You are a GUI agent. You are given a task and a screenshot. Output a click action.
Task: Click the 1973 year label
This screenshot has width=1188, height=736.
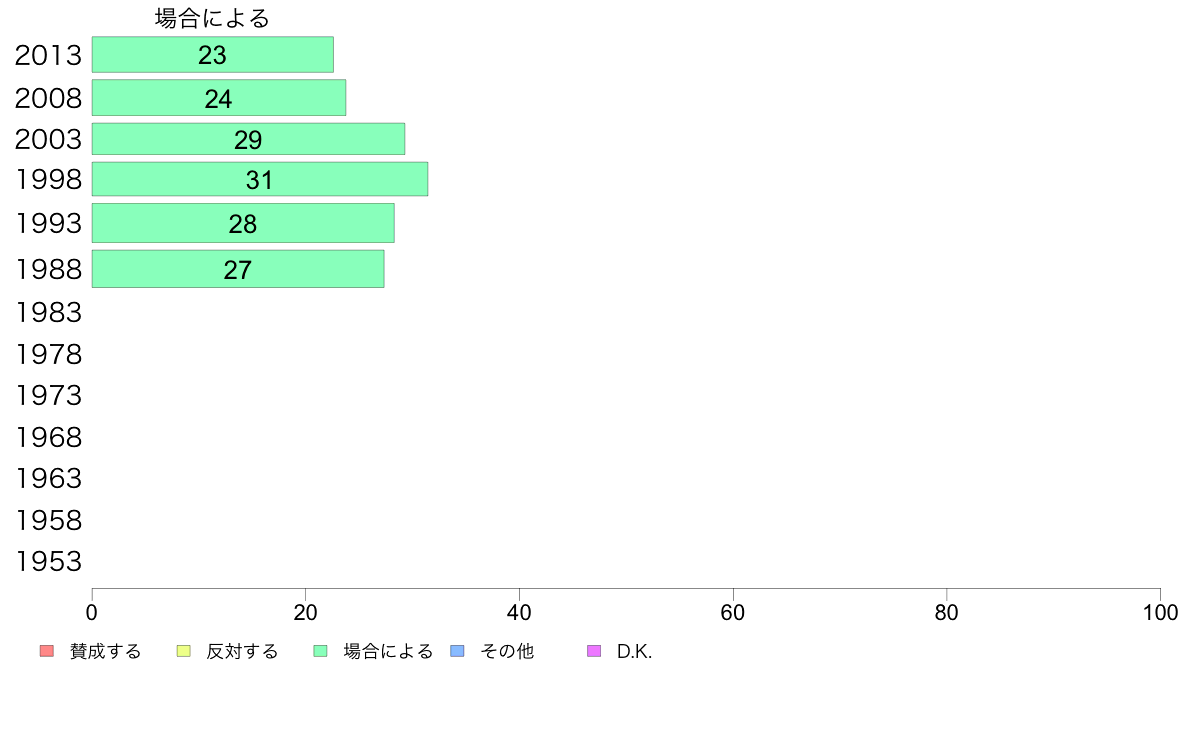click(48, 396)
